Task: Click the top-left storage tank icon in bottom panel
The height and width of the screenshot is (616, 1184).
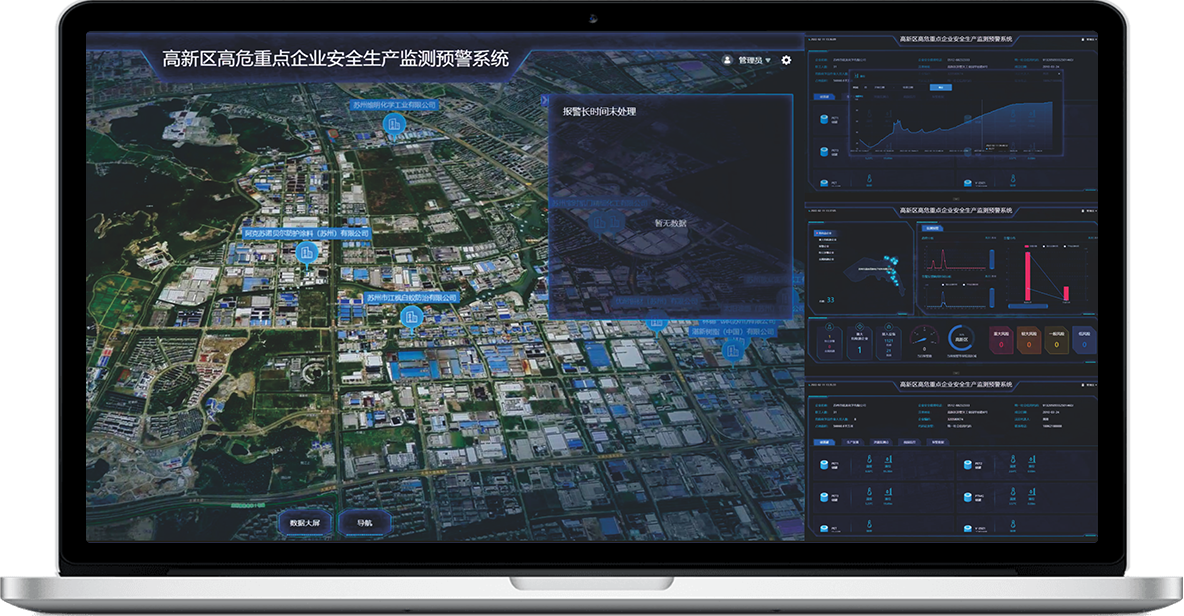Action: pos(822,466)
